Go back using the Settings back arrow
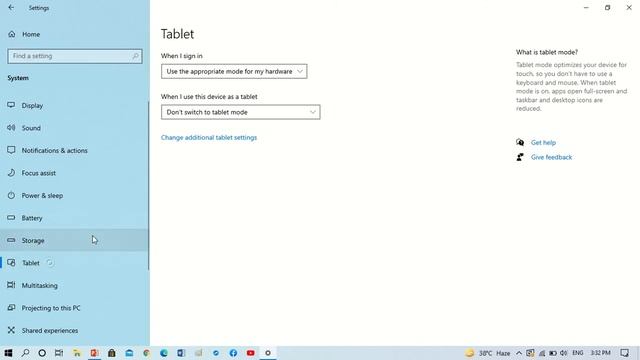This screenshot has height=360, width=640. [x=11, y=7]
